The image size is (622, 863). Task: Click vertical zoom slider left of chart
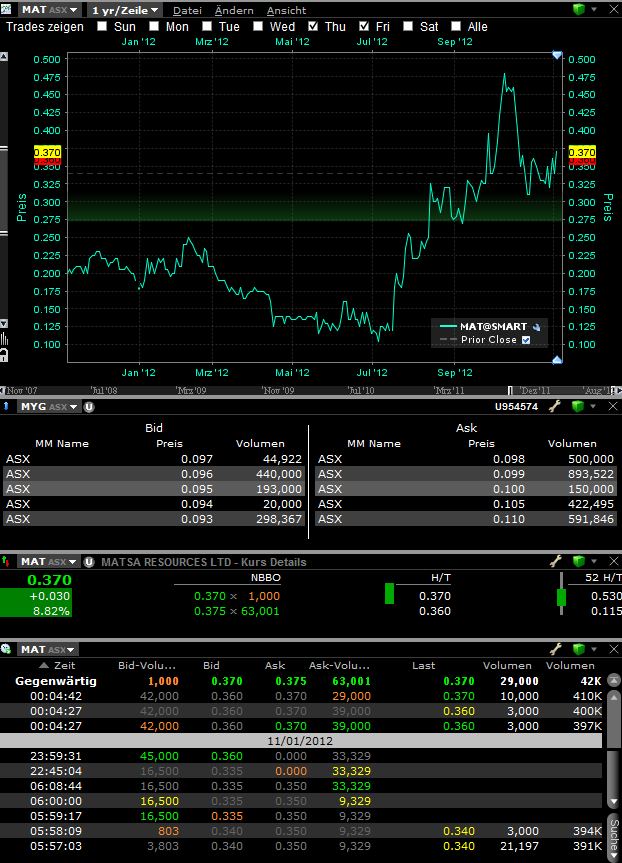point(4,190)
